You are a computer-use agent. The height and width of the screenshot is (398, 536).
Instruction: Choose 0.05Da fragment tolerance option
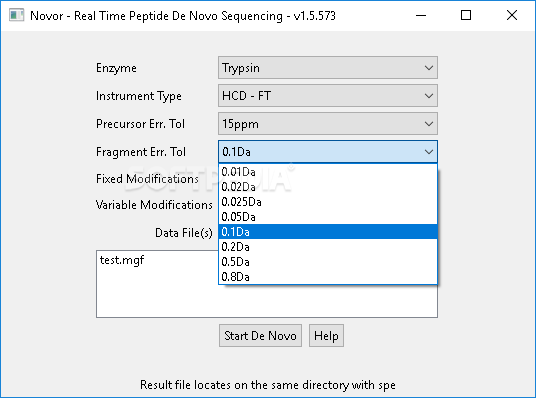(328, 217)
